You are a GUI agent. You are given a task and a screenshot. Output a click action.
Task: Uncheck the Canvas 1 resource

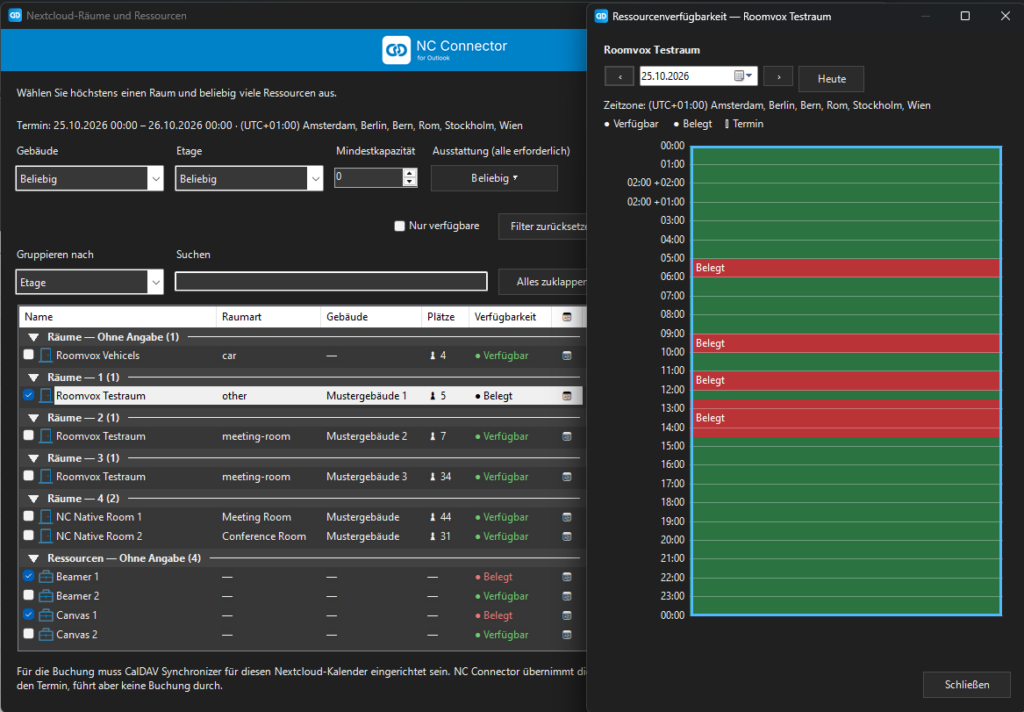28,615
